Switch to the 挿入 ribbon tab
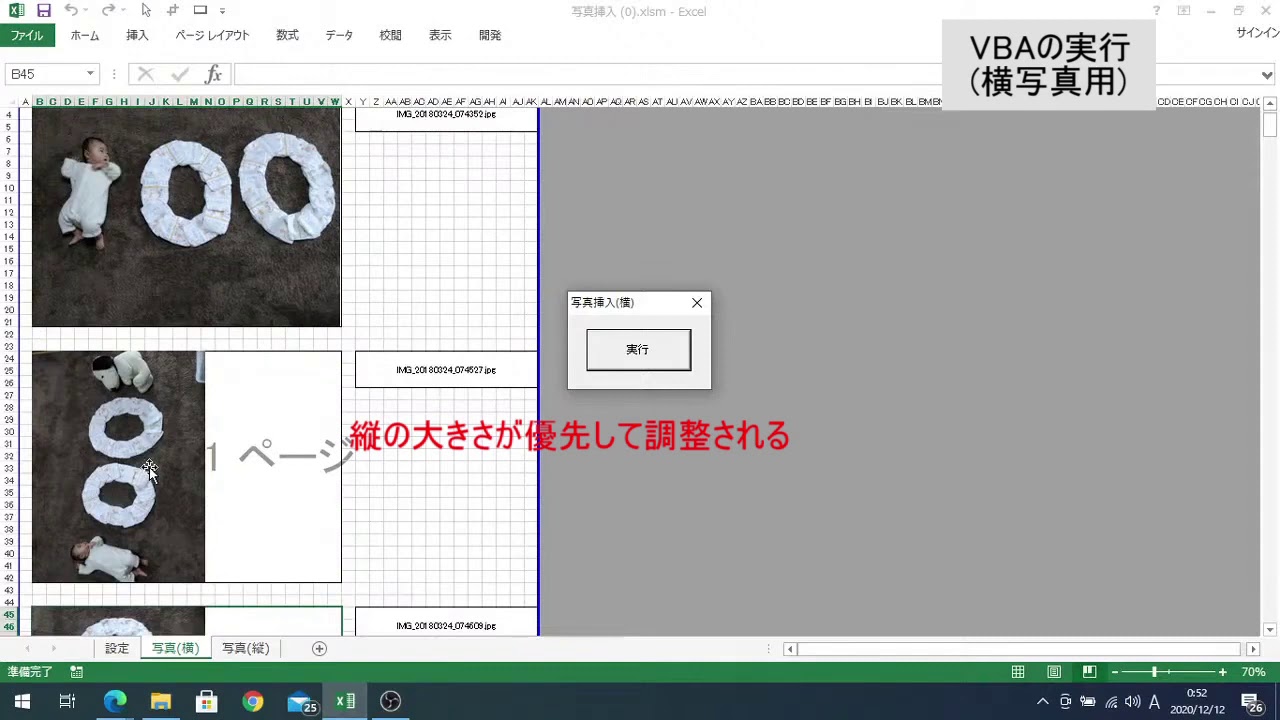 [x=137, y=35]
